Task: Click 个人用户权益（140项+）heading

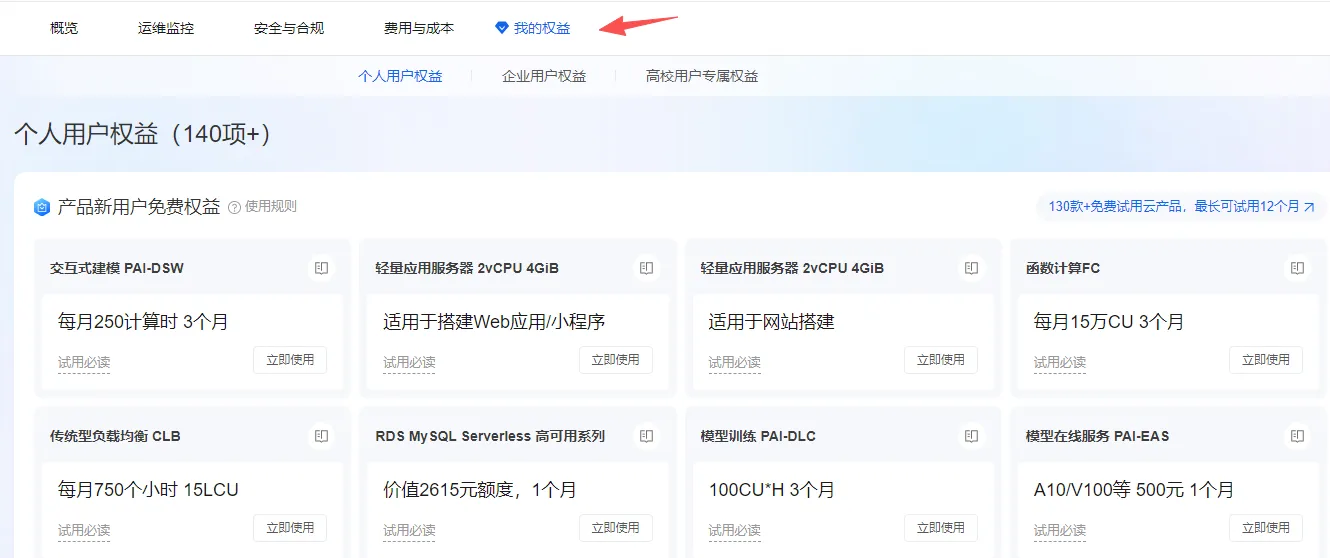Action: (x=143, y=134)
